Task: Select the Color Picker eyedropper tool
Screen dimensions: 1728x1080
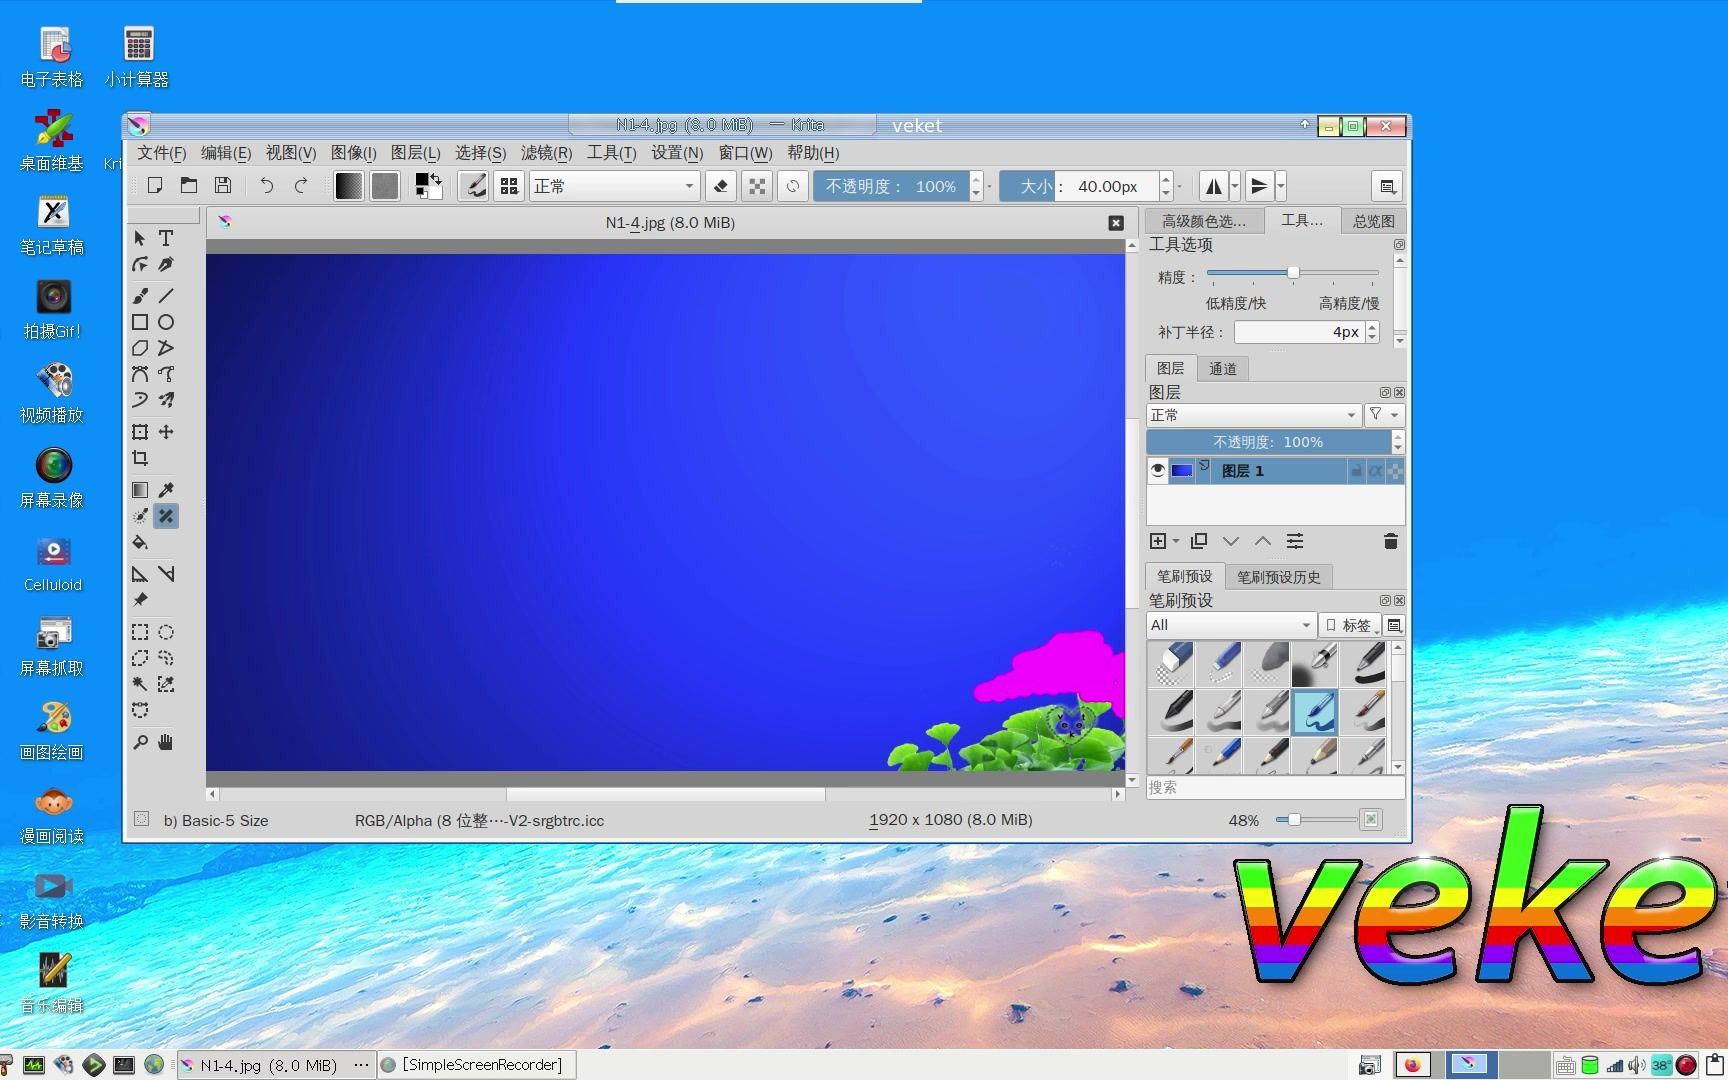Action: click(x=166, y=490)
